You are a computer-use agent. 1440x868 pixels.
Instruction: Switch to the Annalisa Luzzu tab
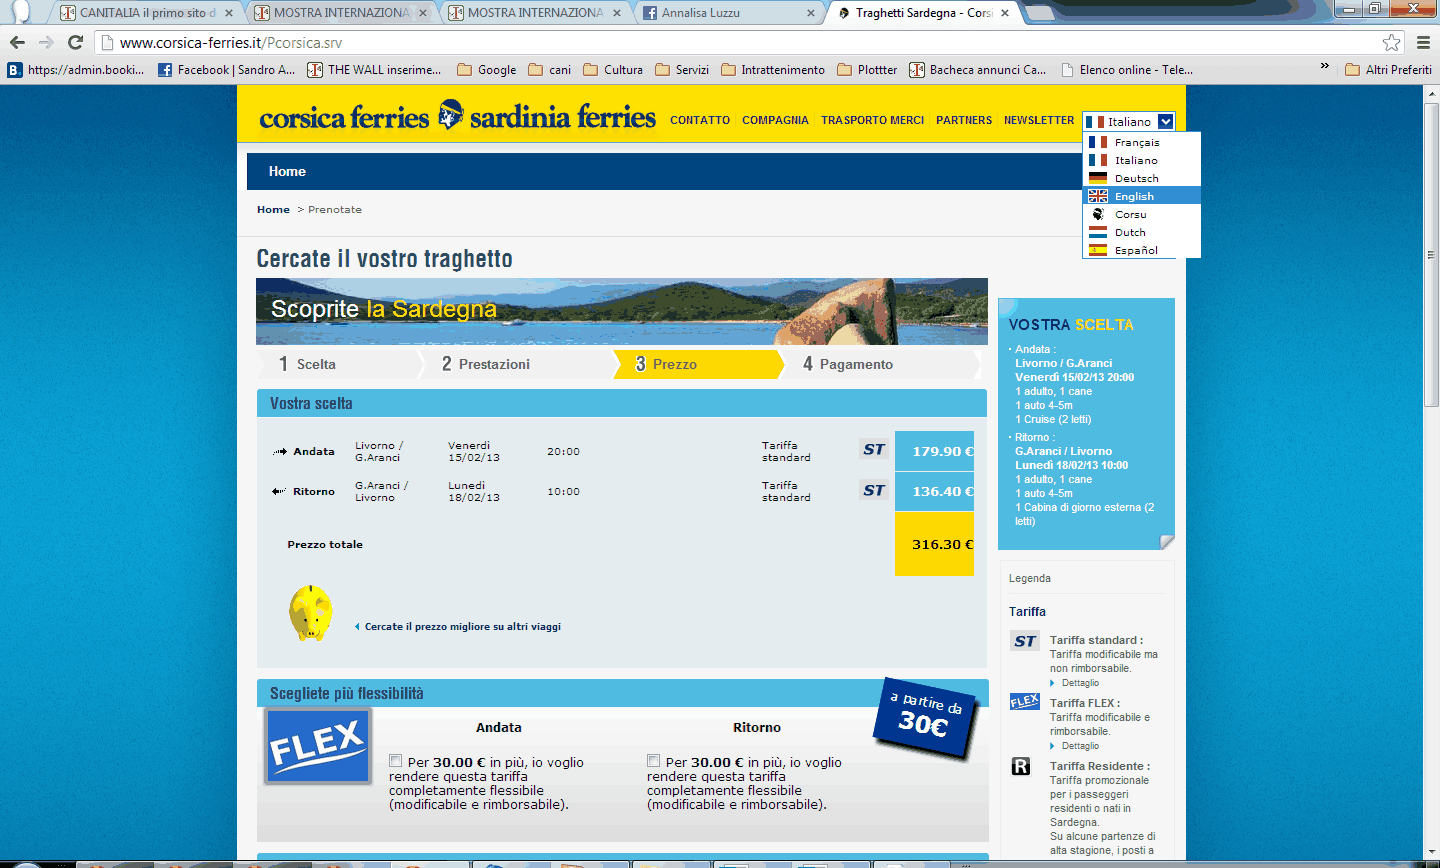[x=728, y=13]
